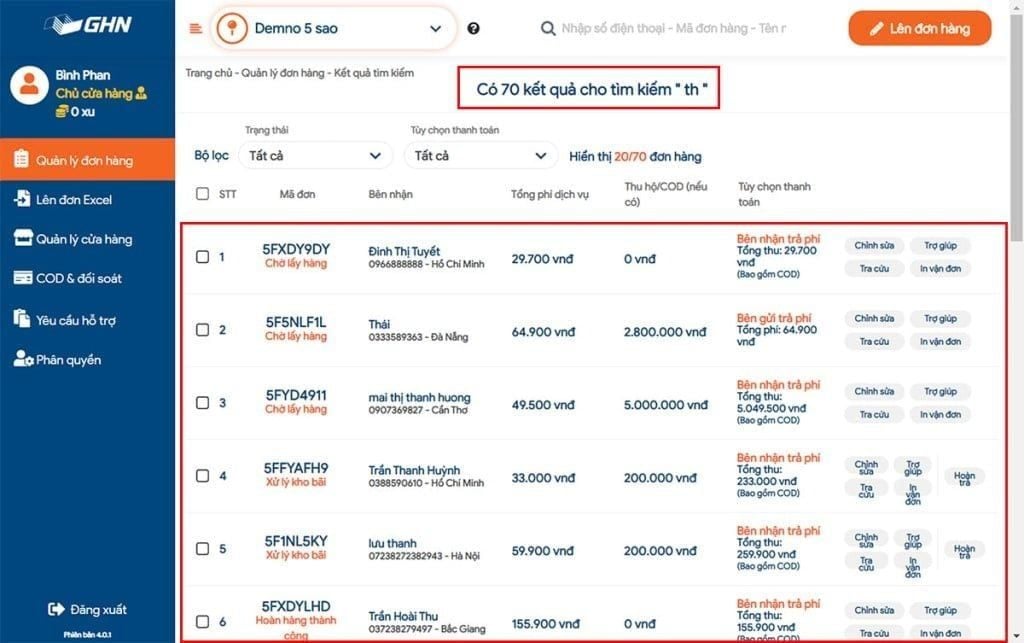The image size is (1024, 643).
Task: Click the help question mark icon
Action: click(x=473, y=29)
